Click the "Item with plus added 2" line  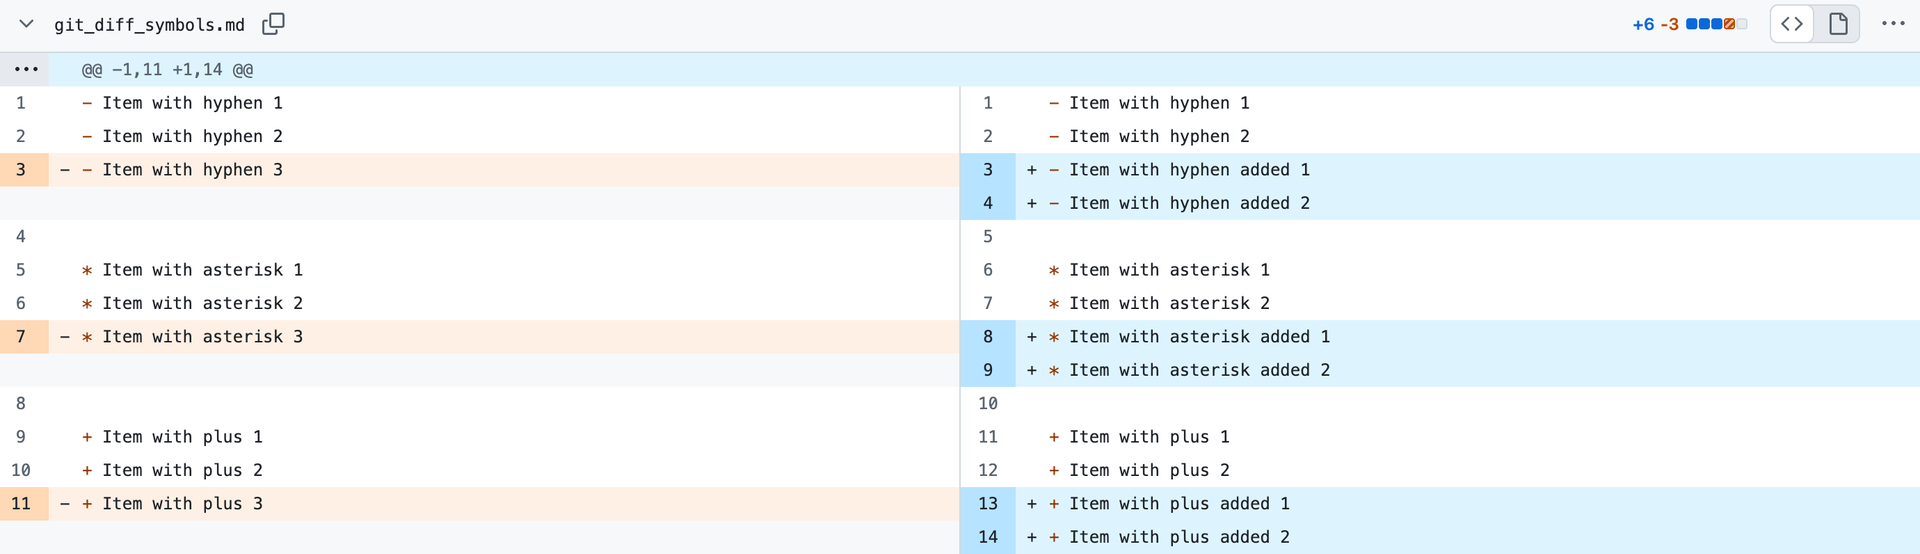tap(1179, 537)
